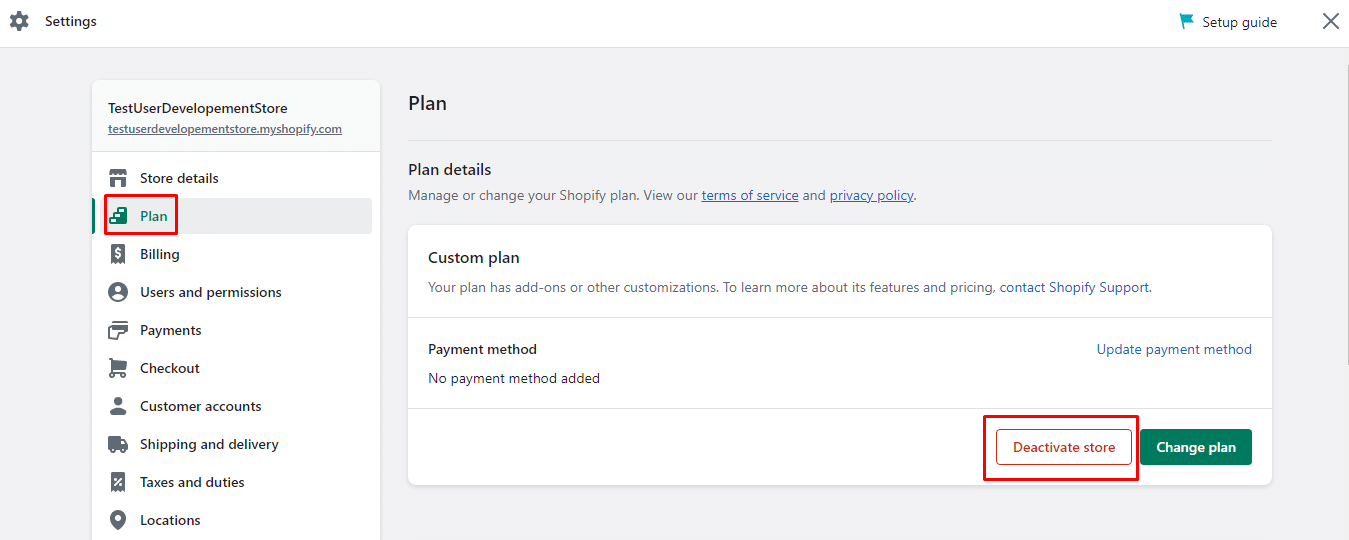Follow the contact Shopify Support link
This screenshot has width=1349, height=540.
1074,287
